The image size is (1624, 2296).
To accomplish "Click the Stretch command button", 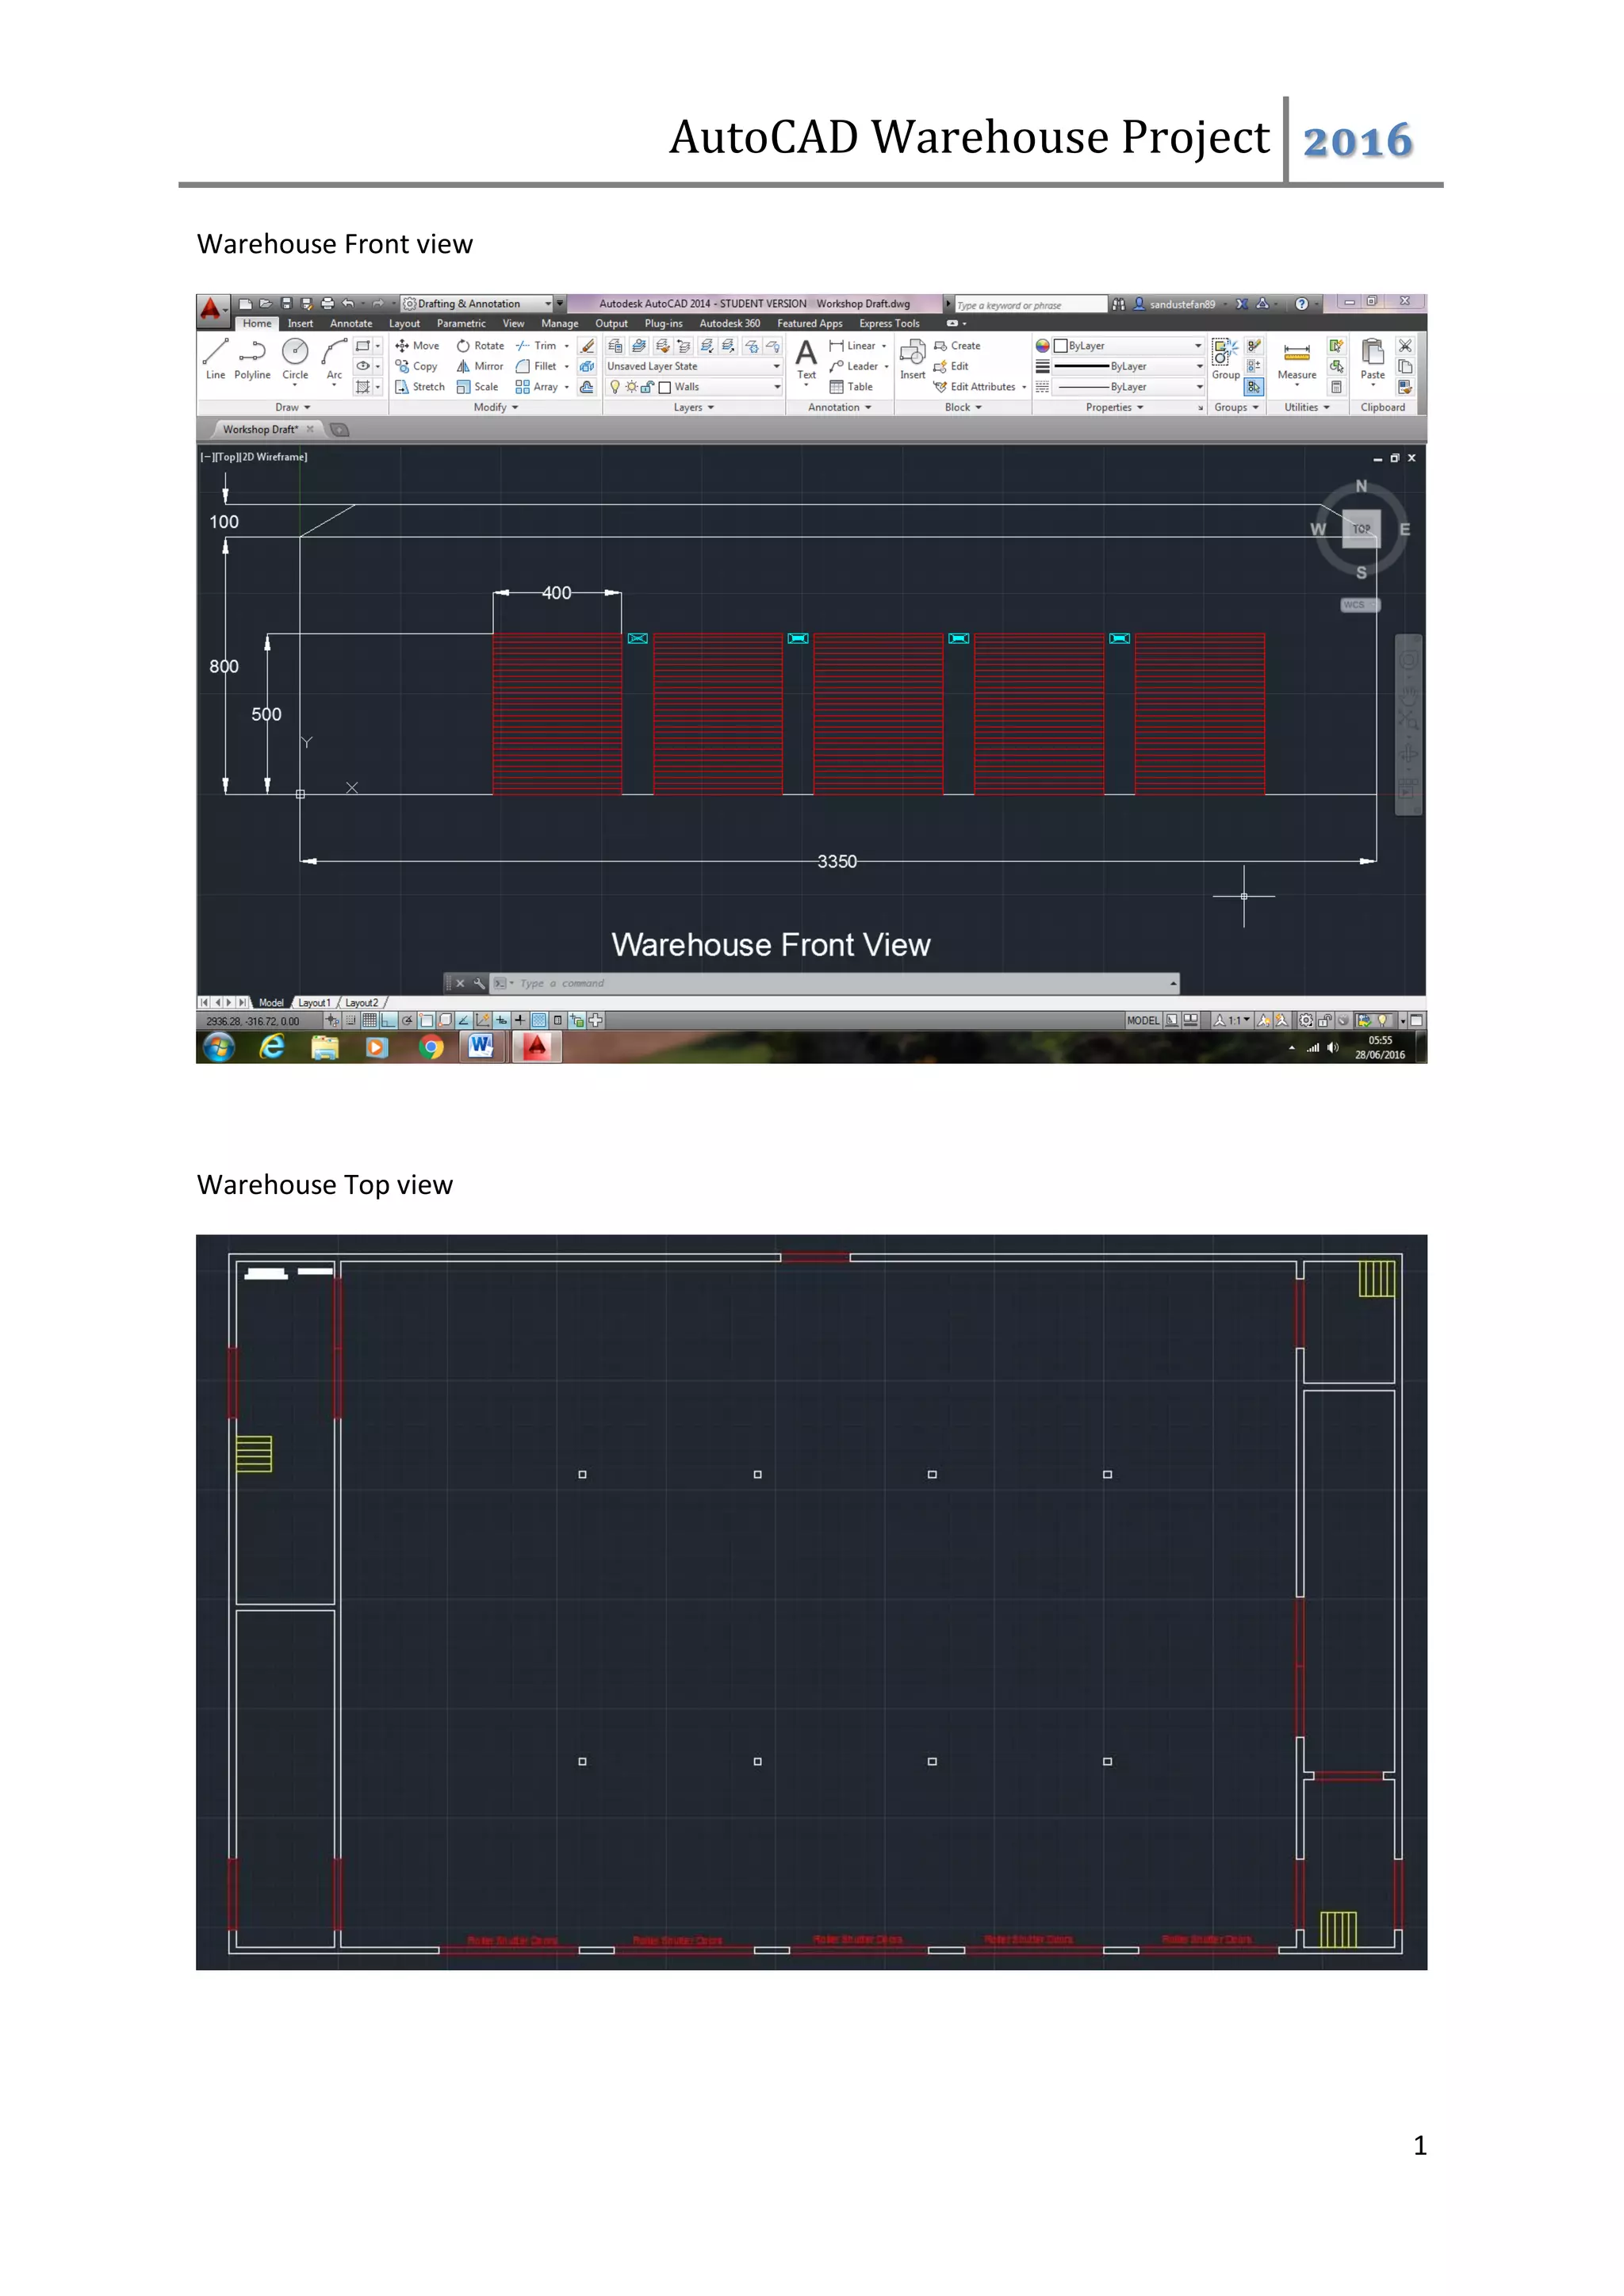I will pyautogui.click(x=420, y=387).
